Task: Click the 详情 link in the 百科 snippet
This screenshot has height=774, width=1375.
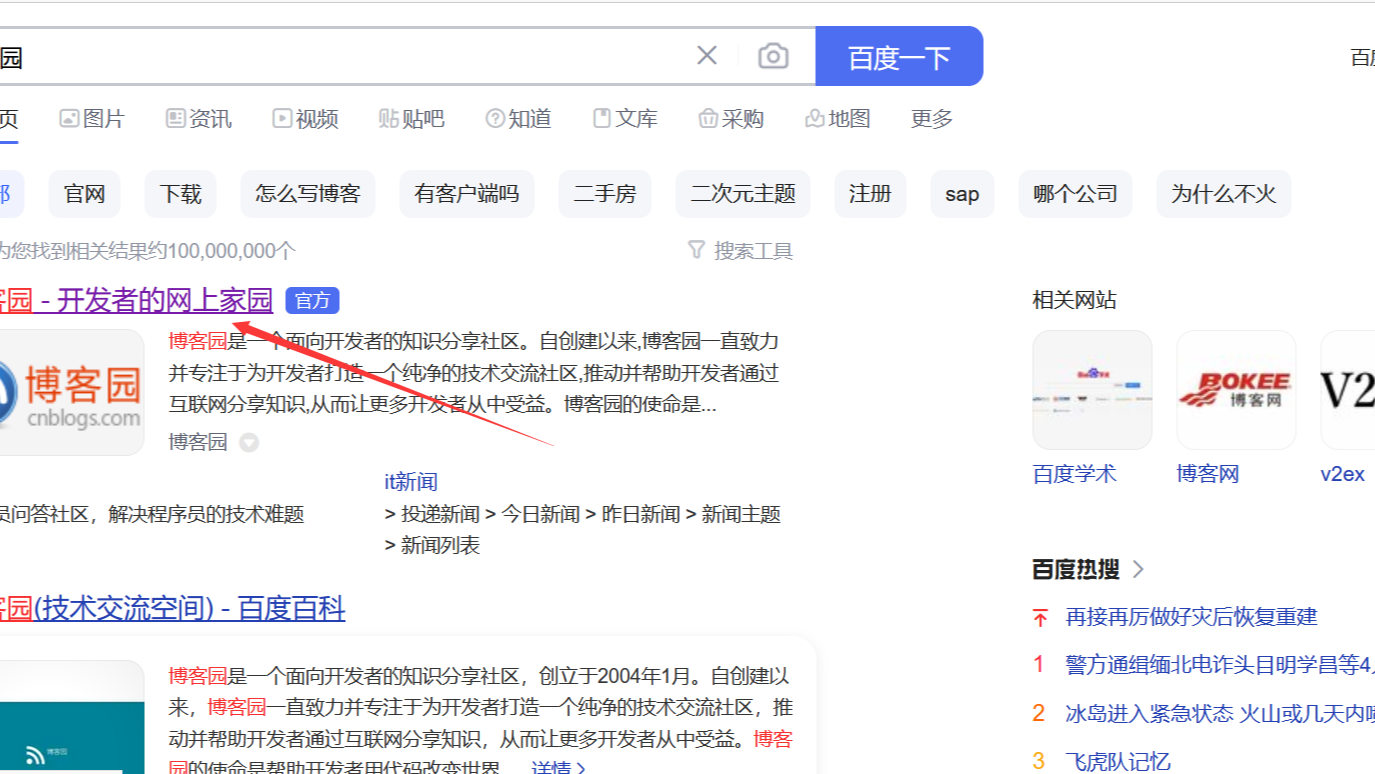Action: (558, 769)
